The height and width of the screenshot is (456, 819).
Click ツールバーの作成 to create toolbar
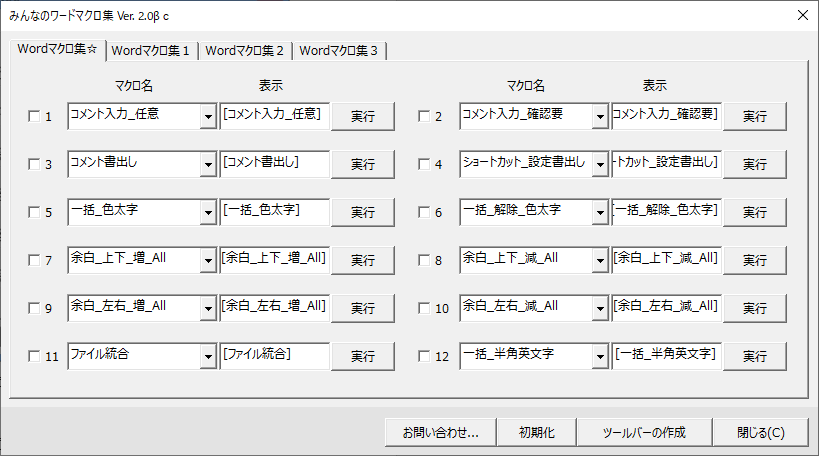[644, 433]
